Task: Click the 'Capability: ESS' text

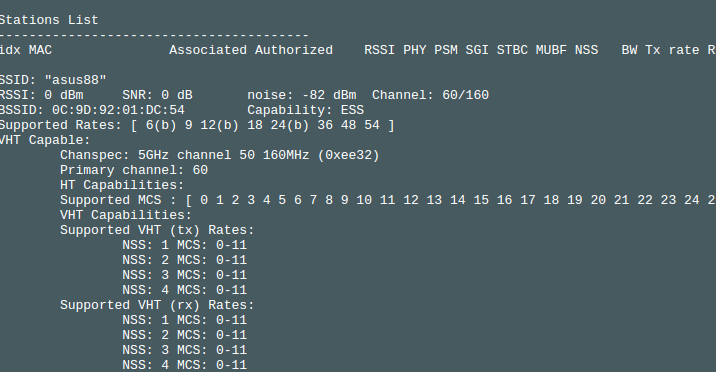Action: (x=305, y=110)
